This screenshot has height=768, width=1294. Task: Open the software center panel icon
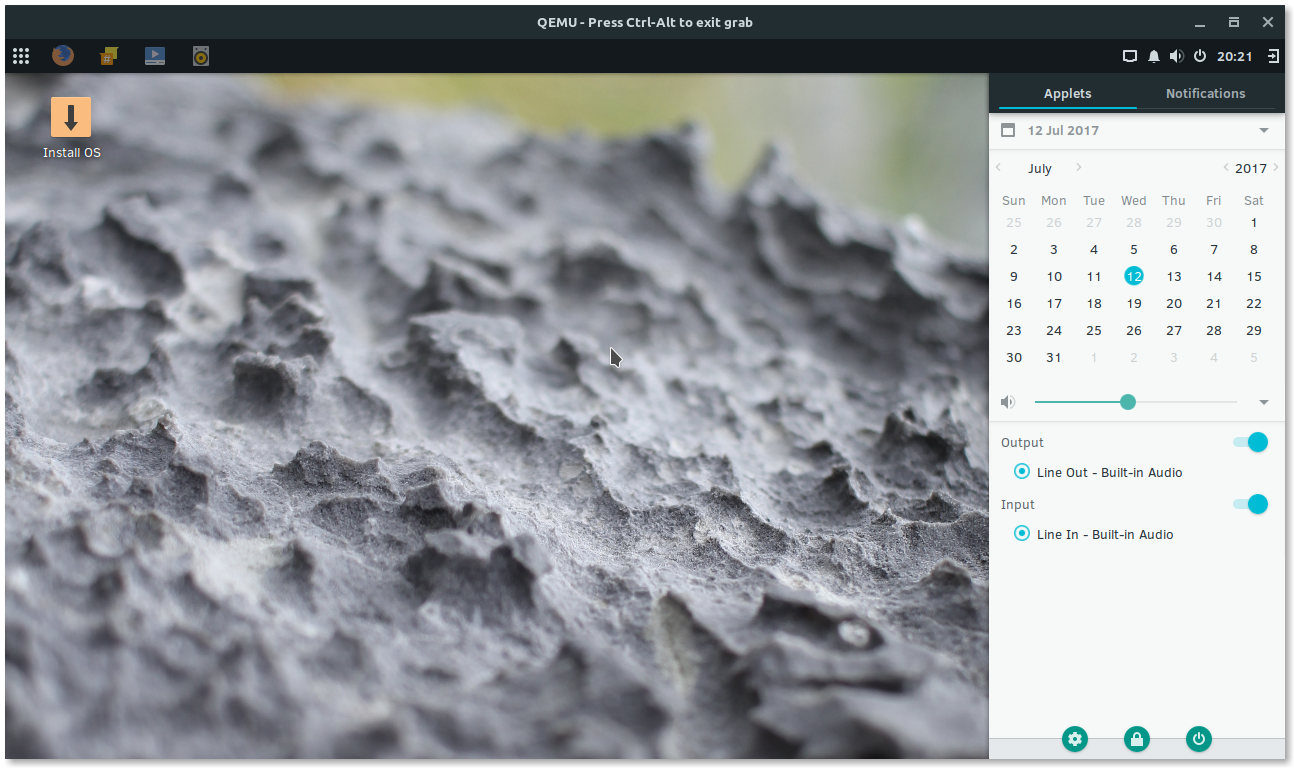[109, 56]
